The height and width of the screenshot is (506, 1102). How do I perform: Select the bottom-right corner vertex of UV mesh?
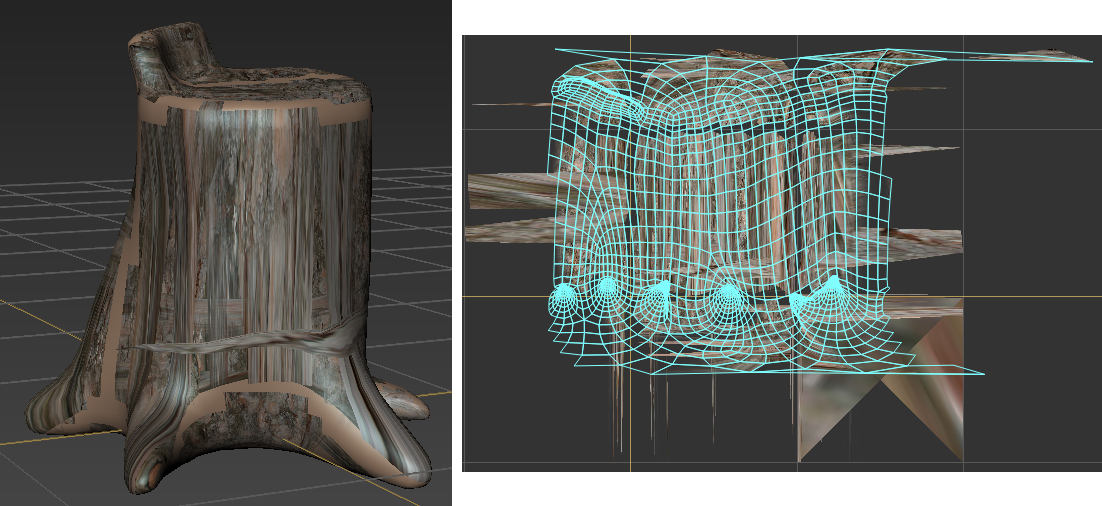[x=982, y=375]
